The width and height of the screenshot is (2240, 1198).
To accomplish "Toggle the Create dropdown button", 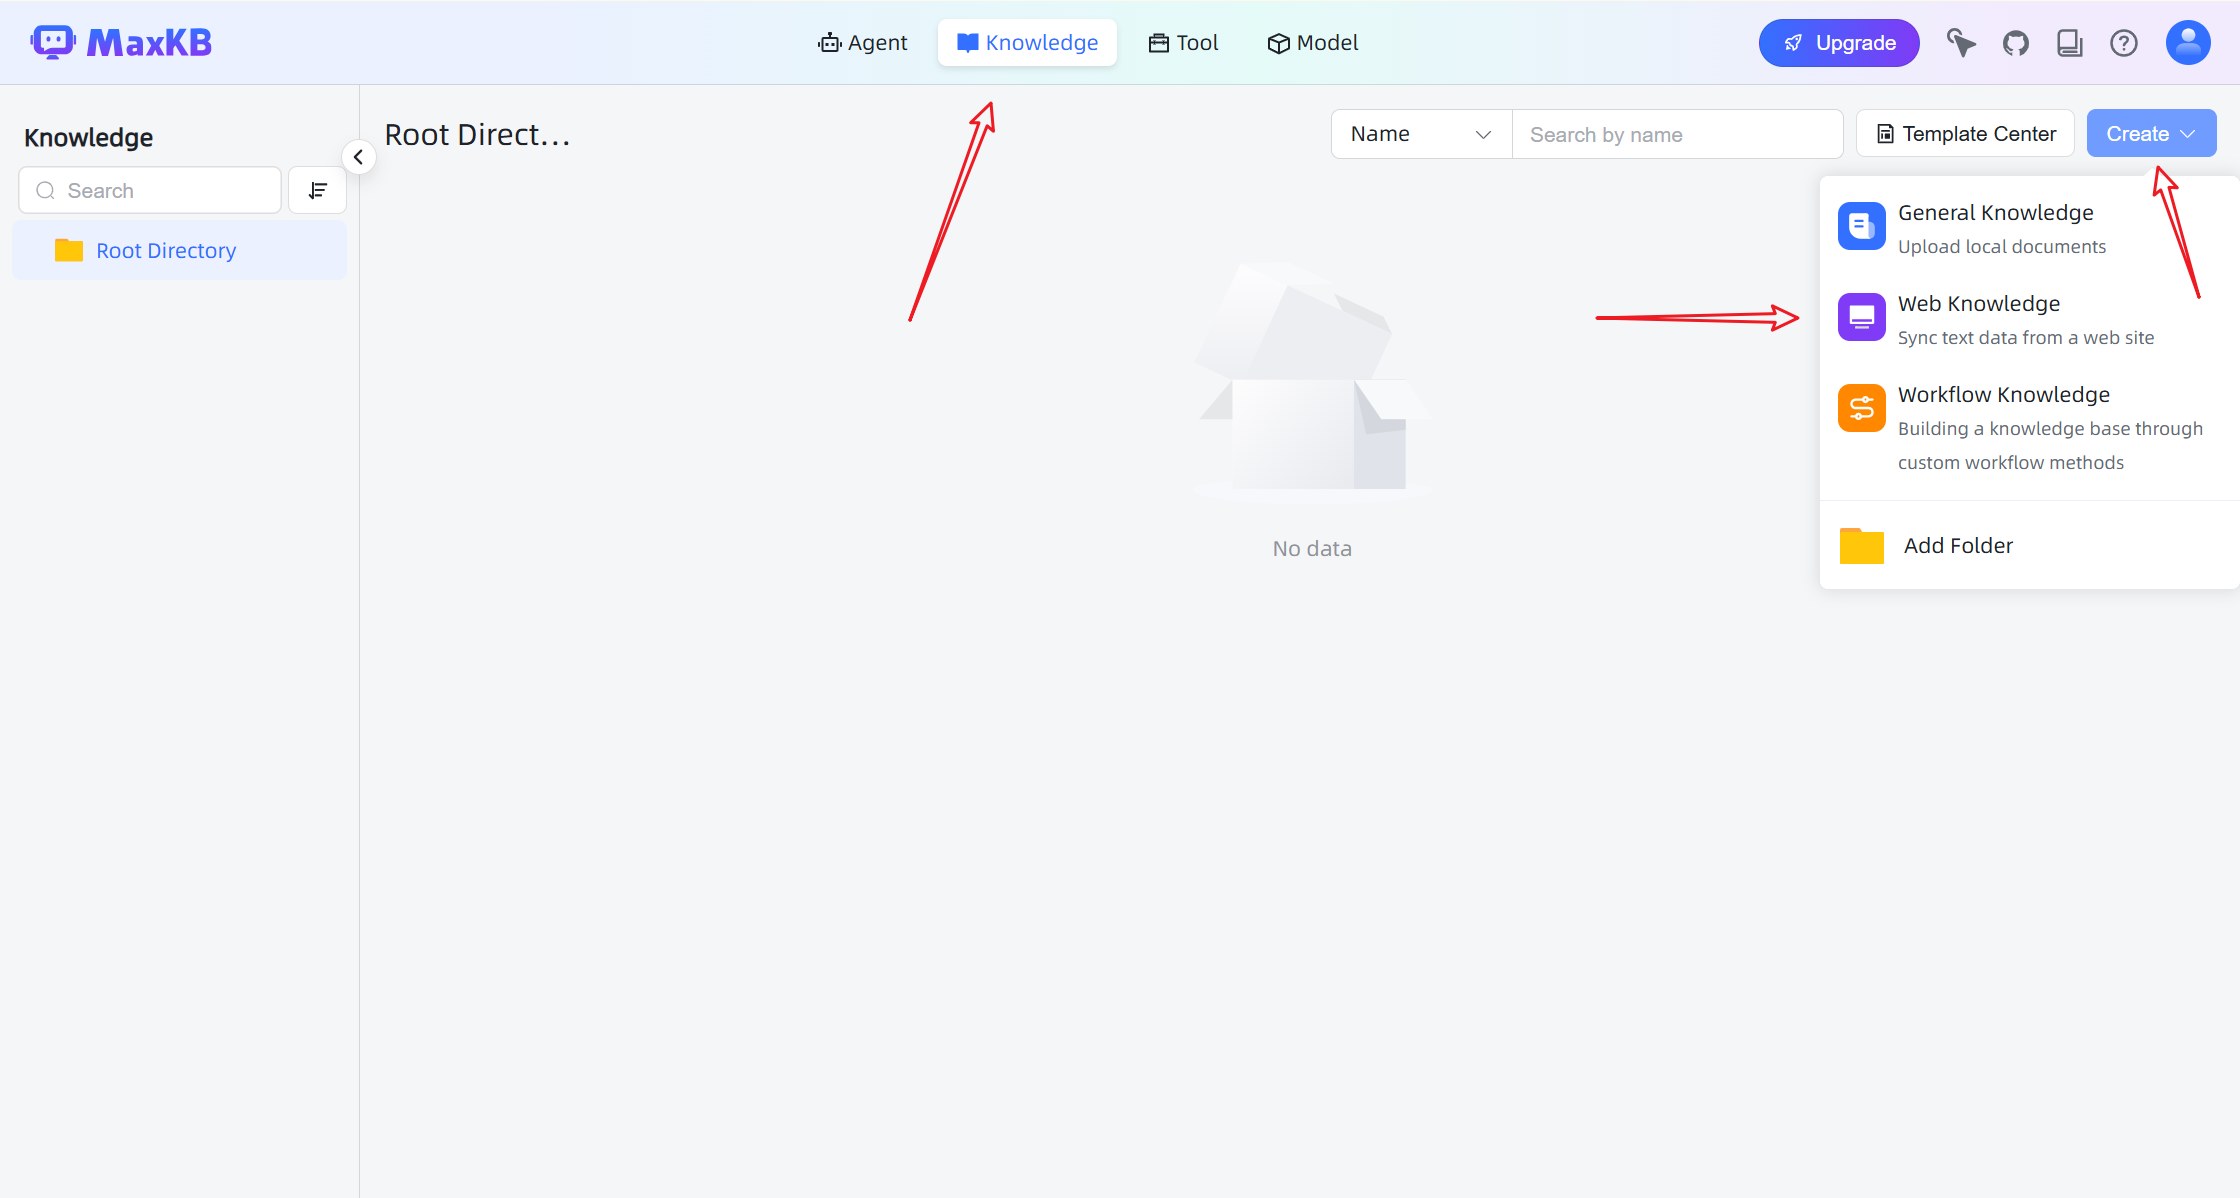I will [x=2150, y=134].
